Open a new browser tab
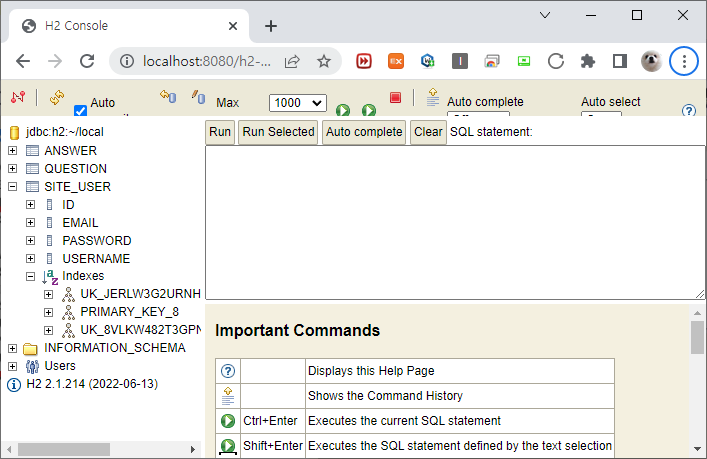This screenshot has height=459, width=707. tap(271, 26)
